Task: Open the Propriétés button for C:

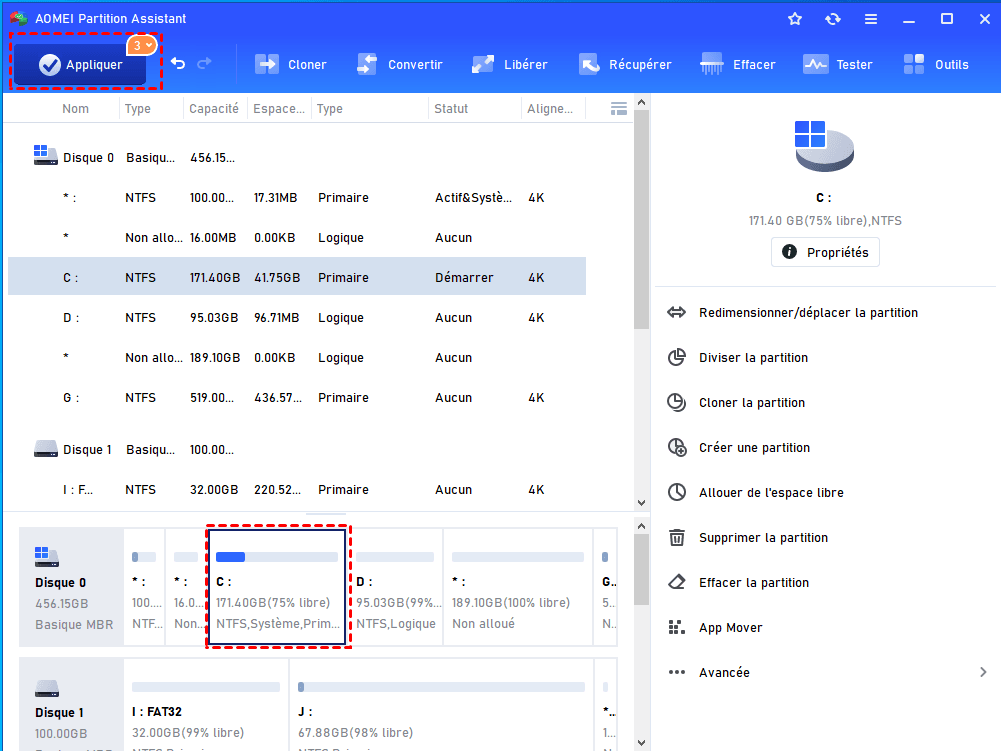Action: coord(825,253)
